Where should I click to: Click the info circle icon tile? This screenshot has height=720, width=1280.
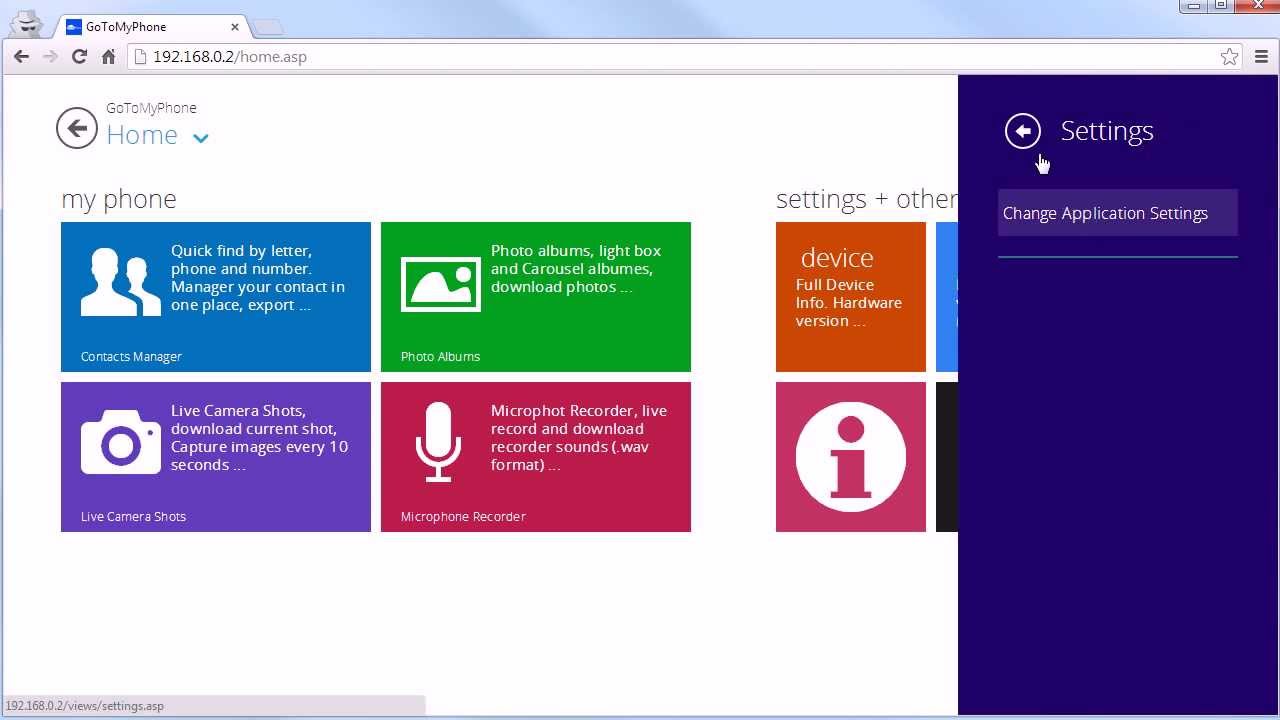(851, 457)
